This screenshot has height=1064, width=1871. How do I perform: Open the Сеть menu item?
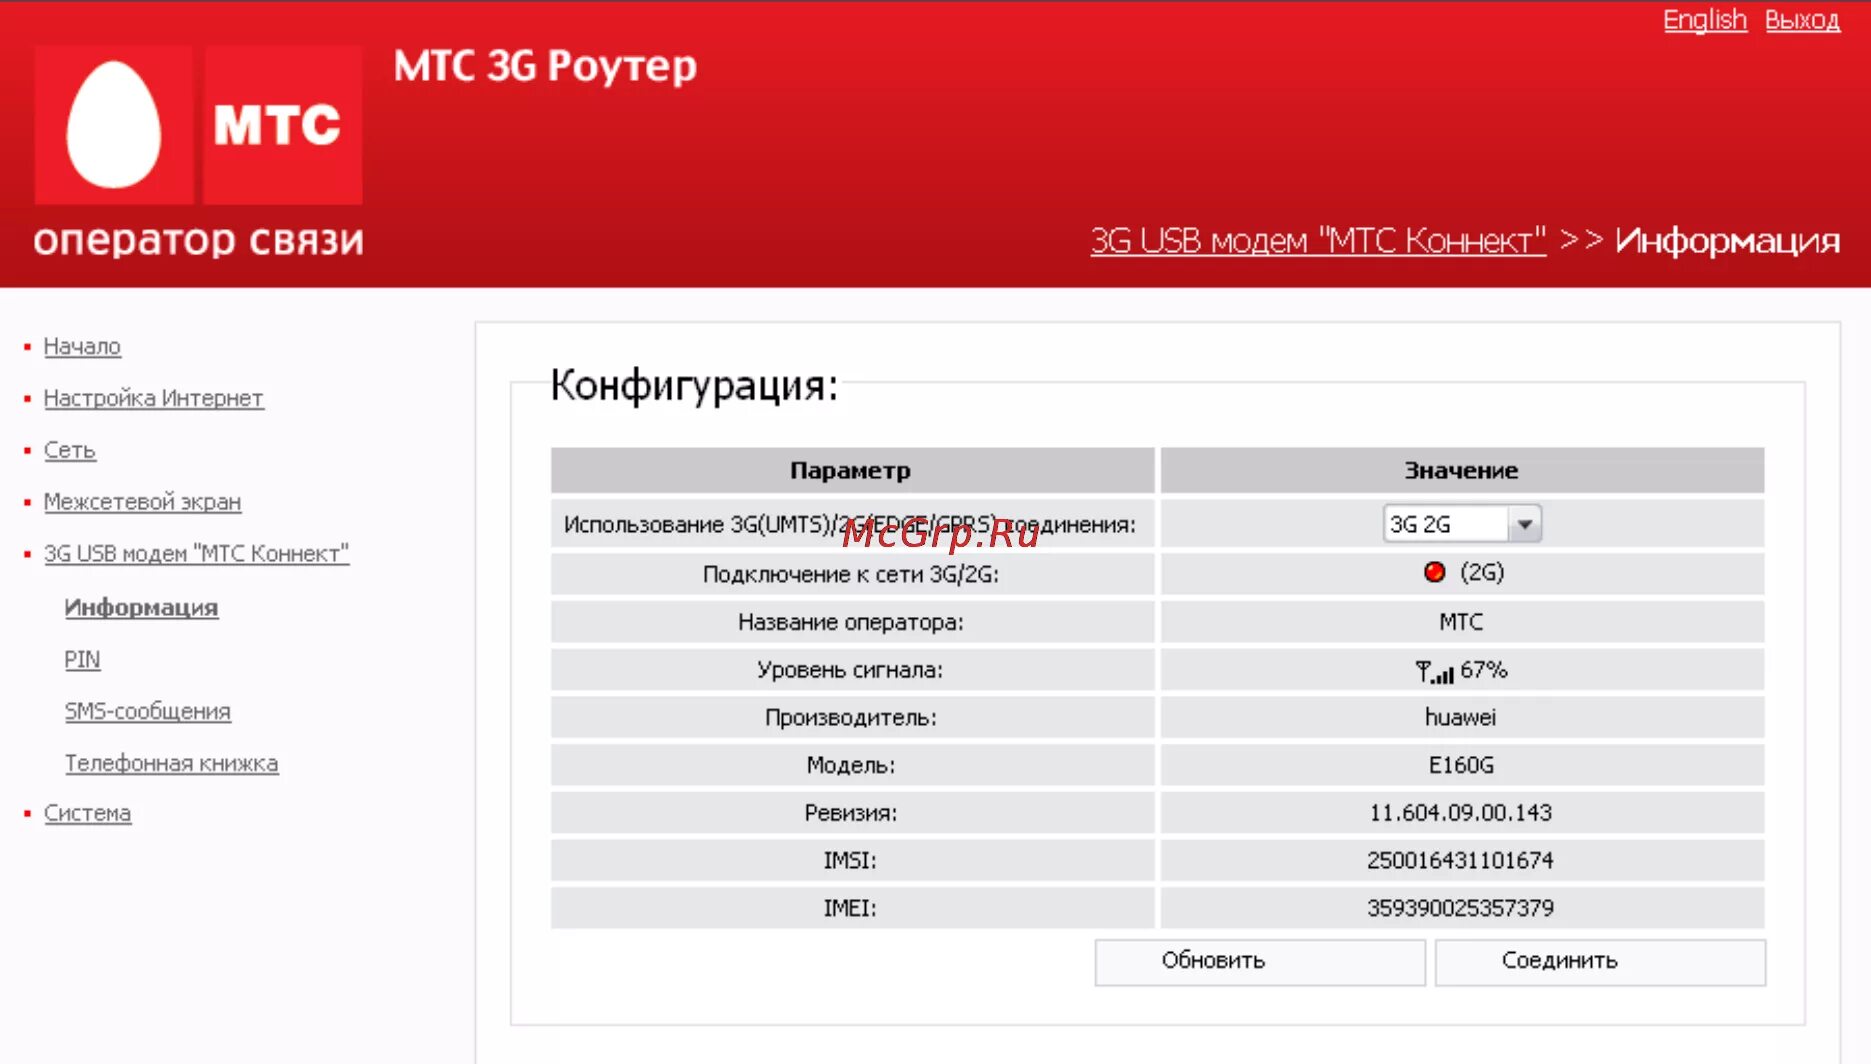pyautogui.click(x=70, y=450)
